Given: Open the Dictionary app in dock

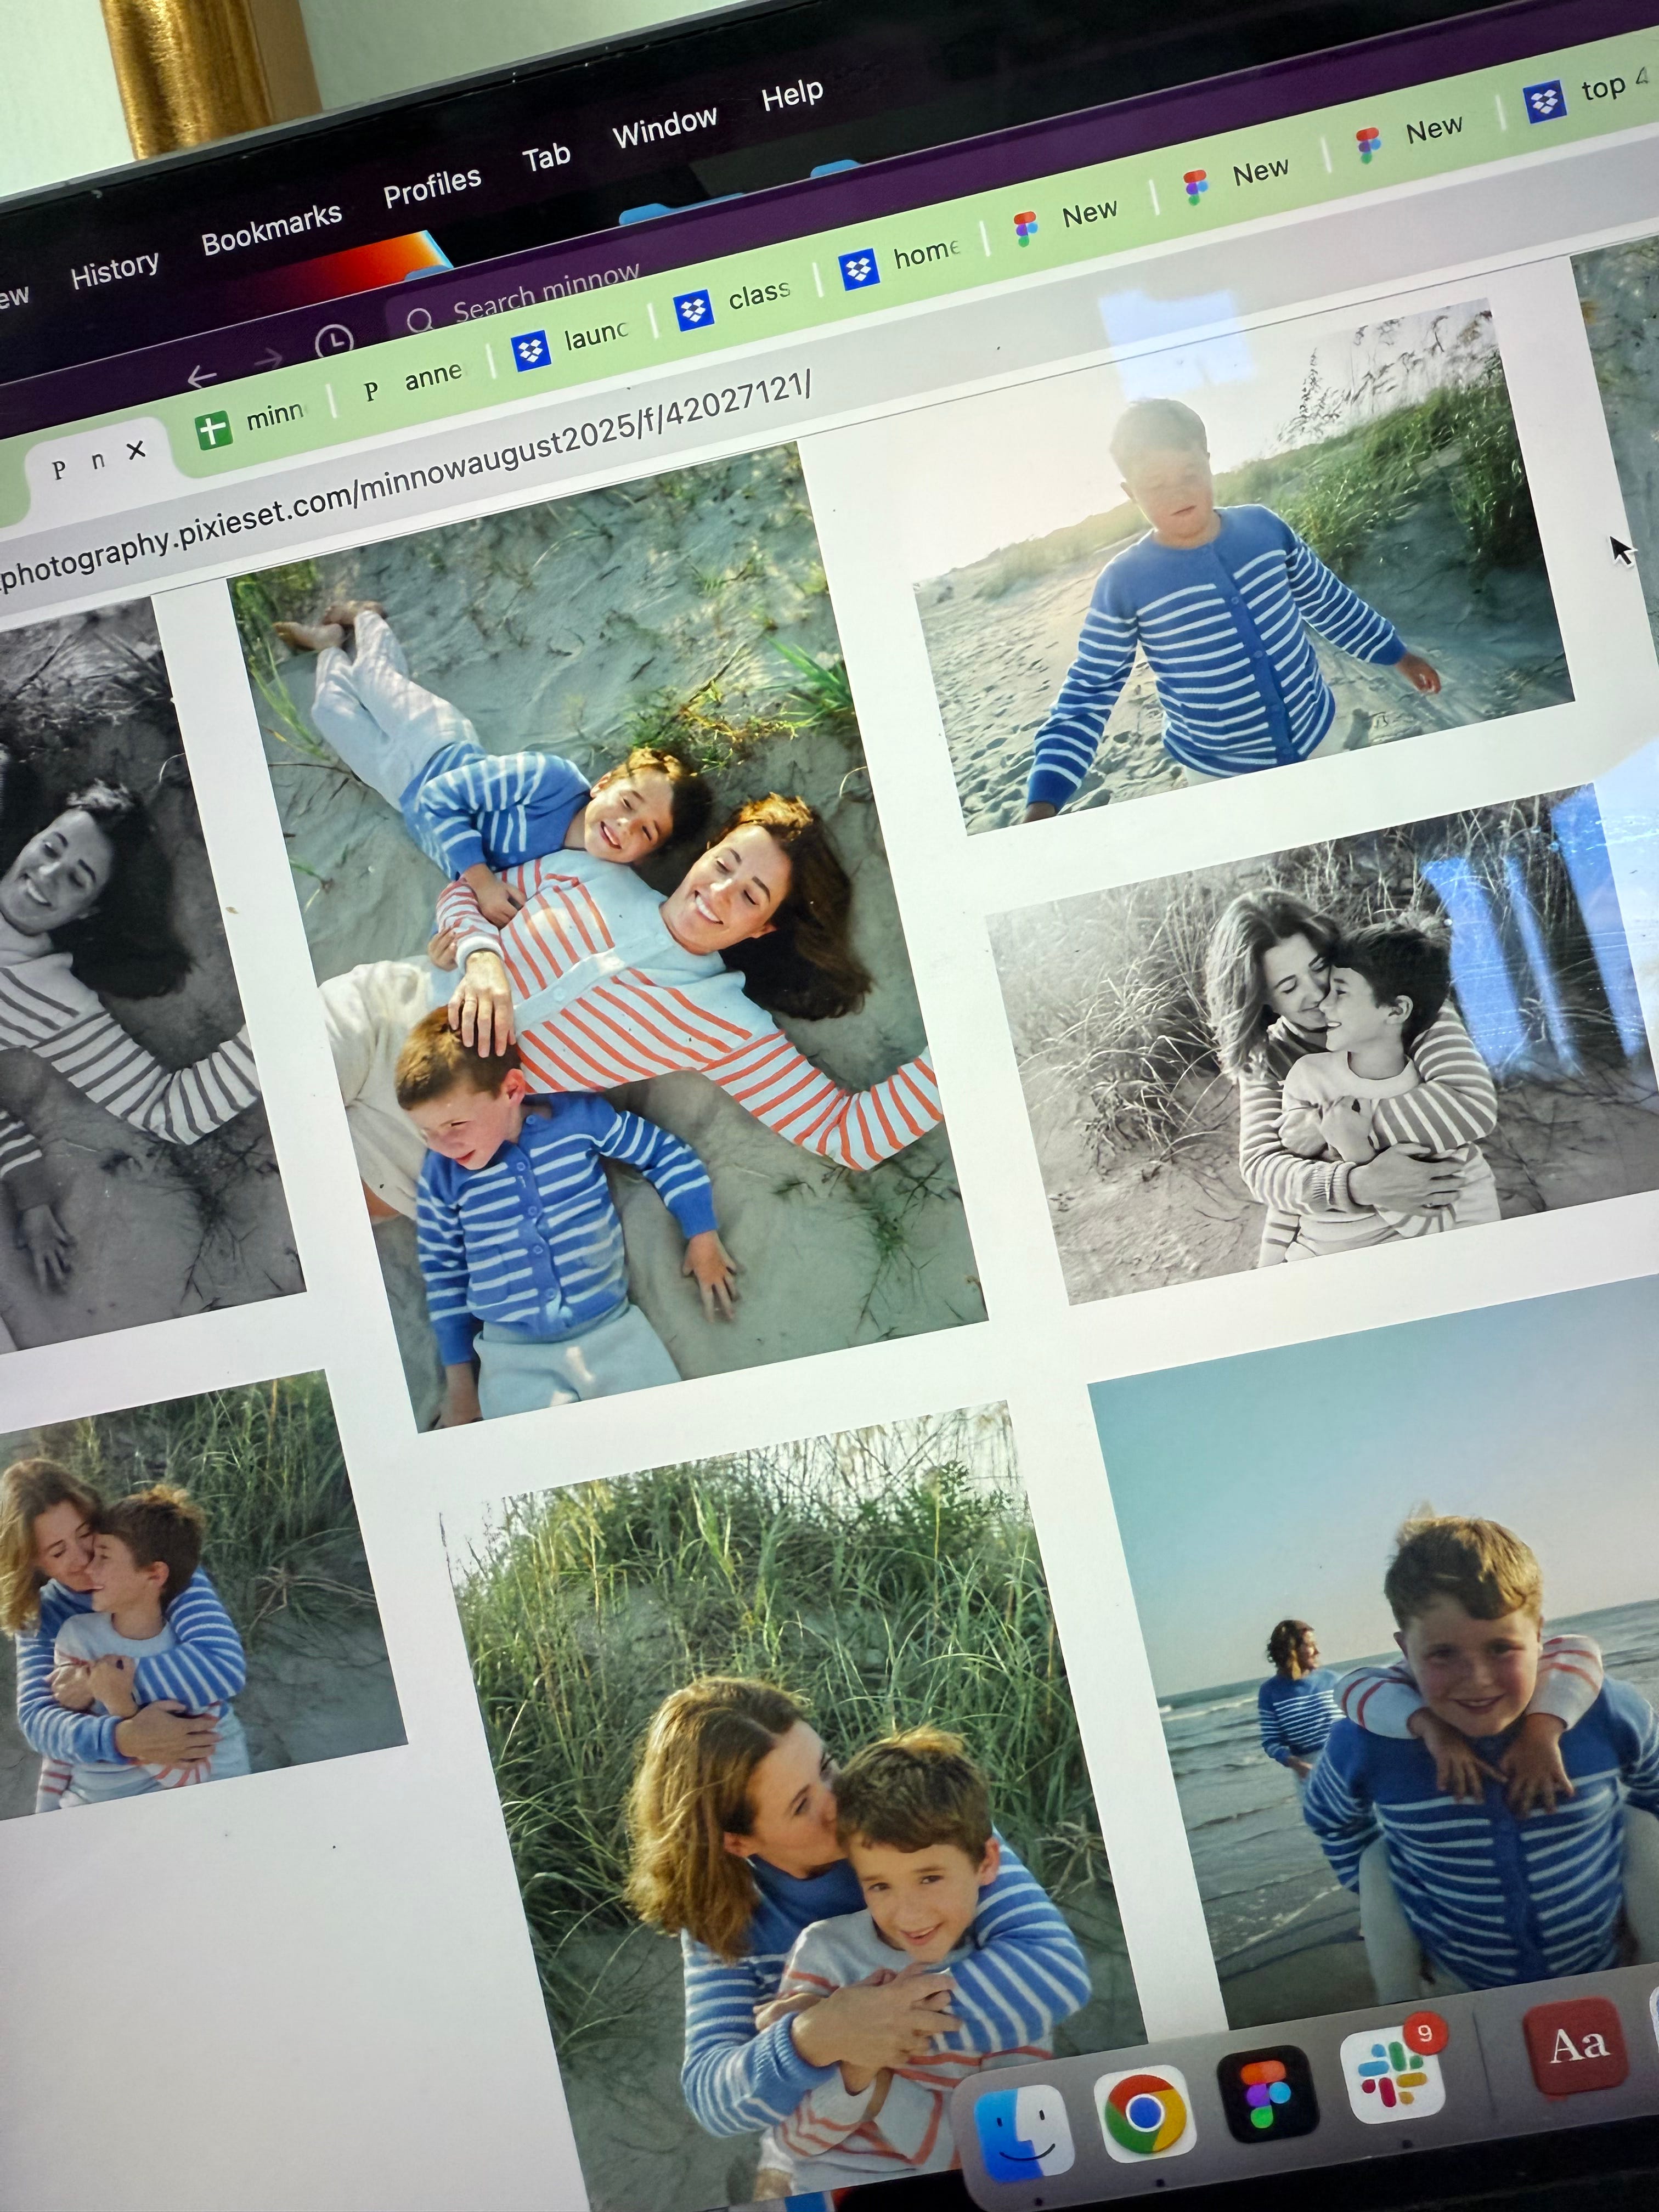Looking at the screenshot, I should (x=1576, y=2046).
